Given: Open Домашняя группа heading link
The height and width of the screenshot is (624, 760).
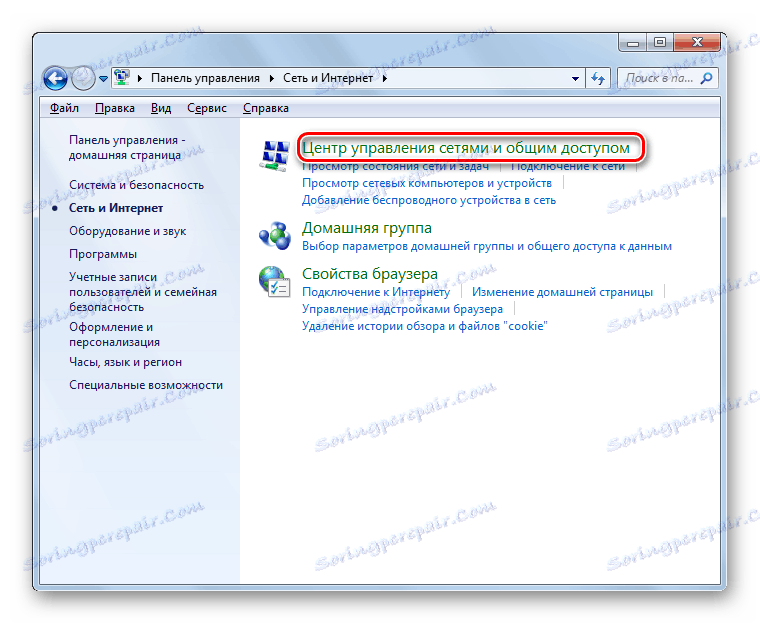Looking at the screenshot, I should point(366,228).
